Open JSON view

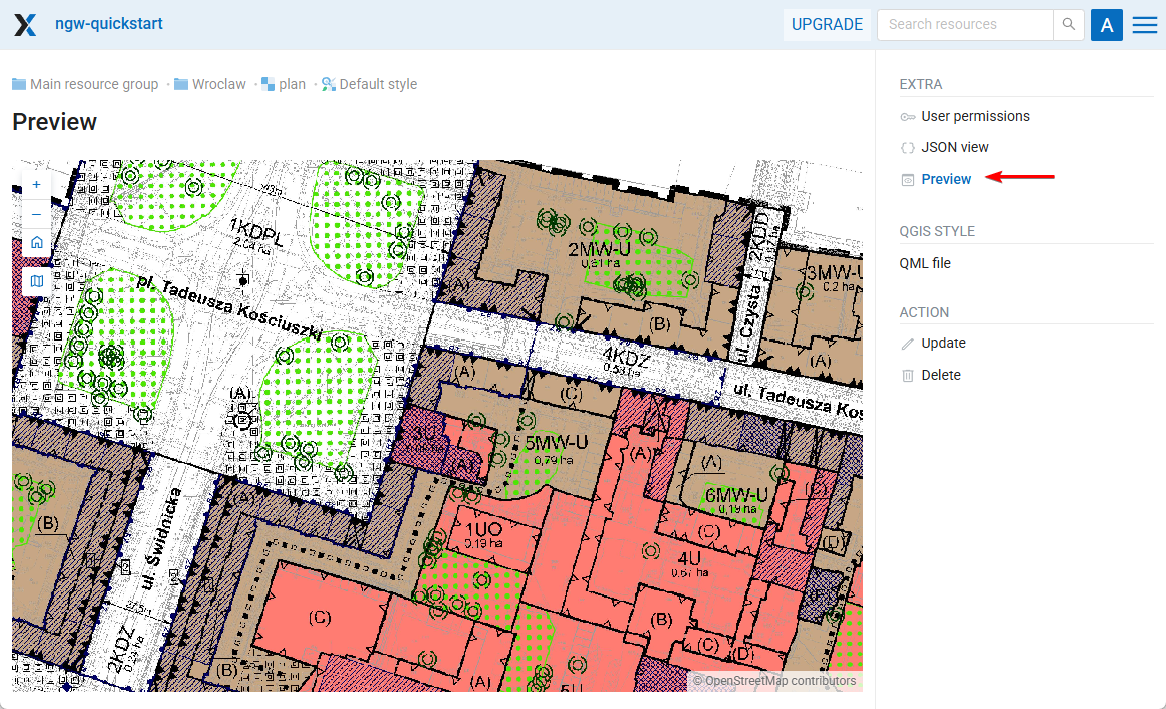954,147
